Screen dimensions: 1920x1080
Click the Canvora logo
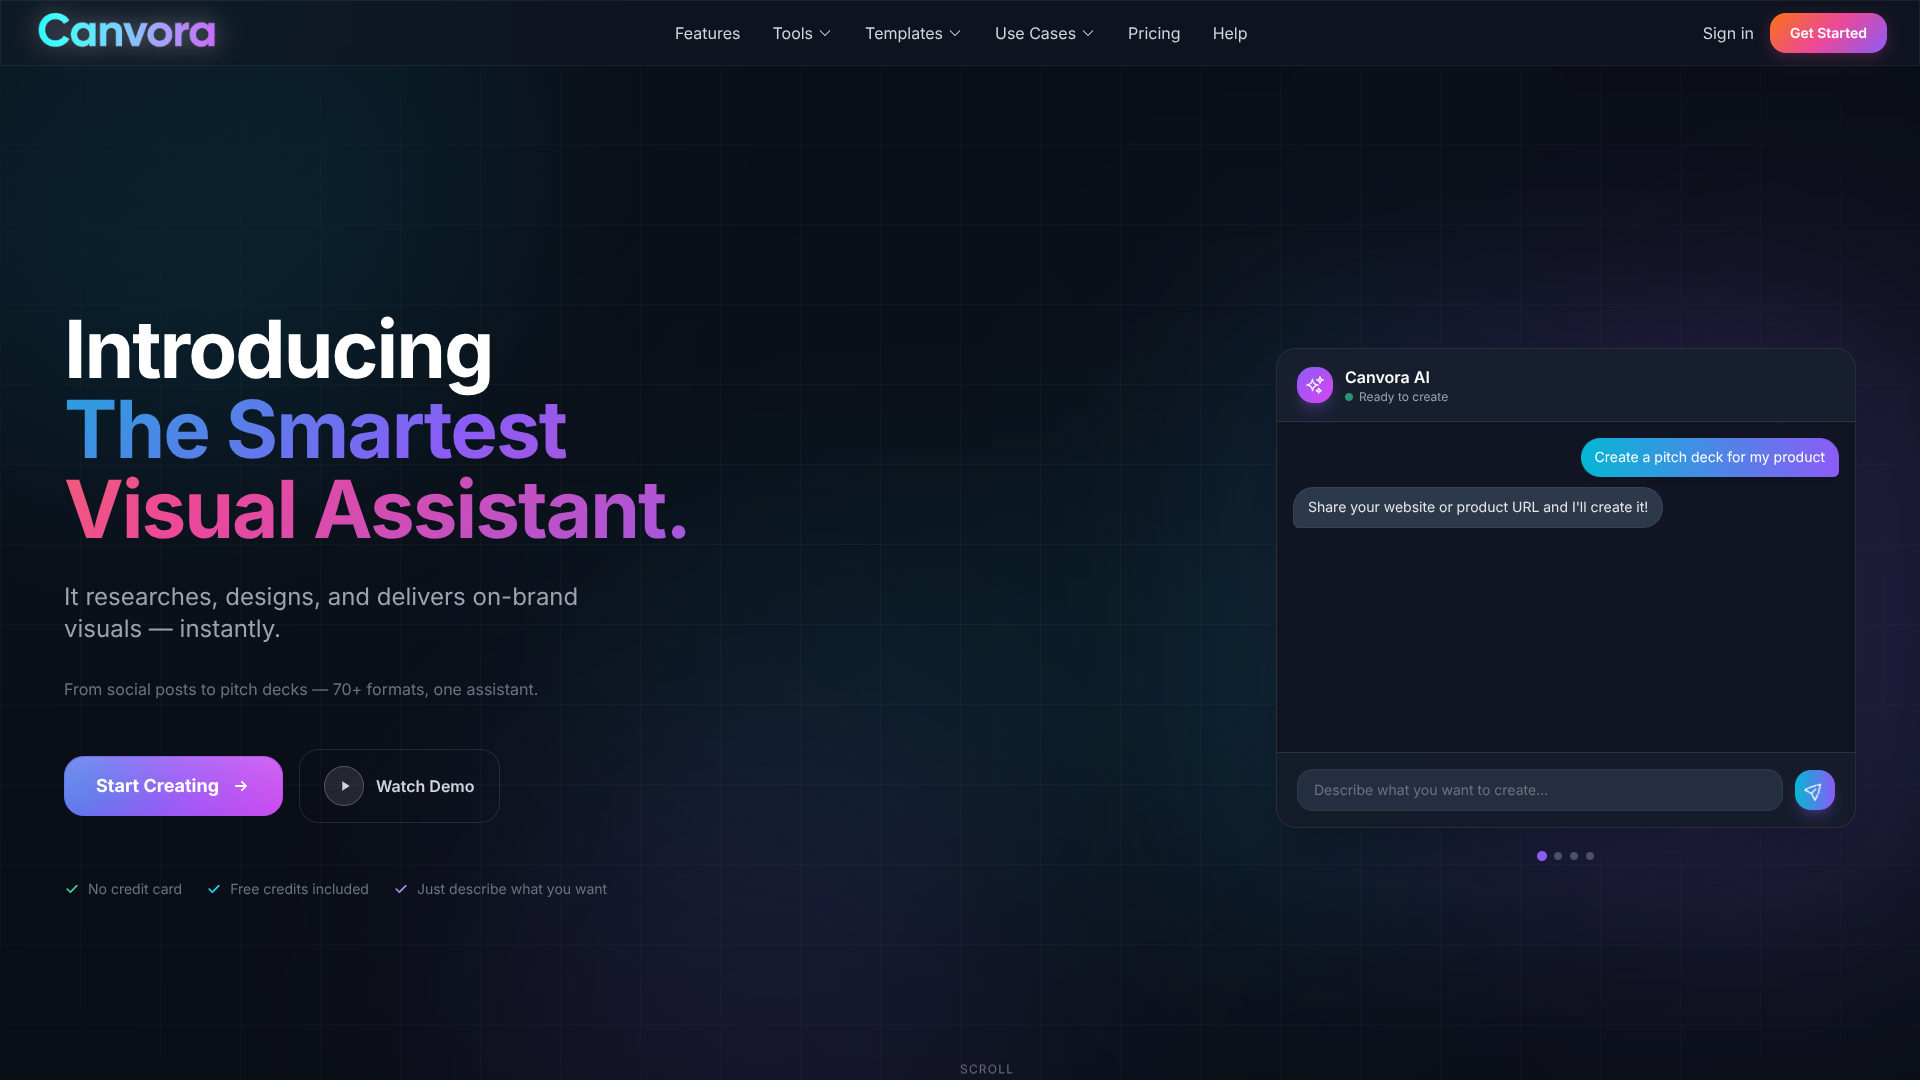point(125,31)
